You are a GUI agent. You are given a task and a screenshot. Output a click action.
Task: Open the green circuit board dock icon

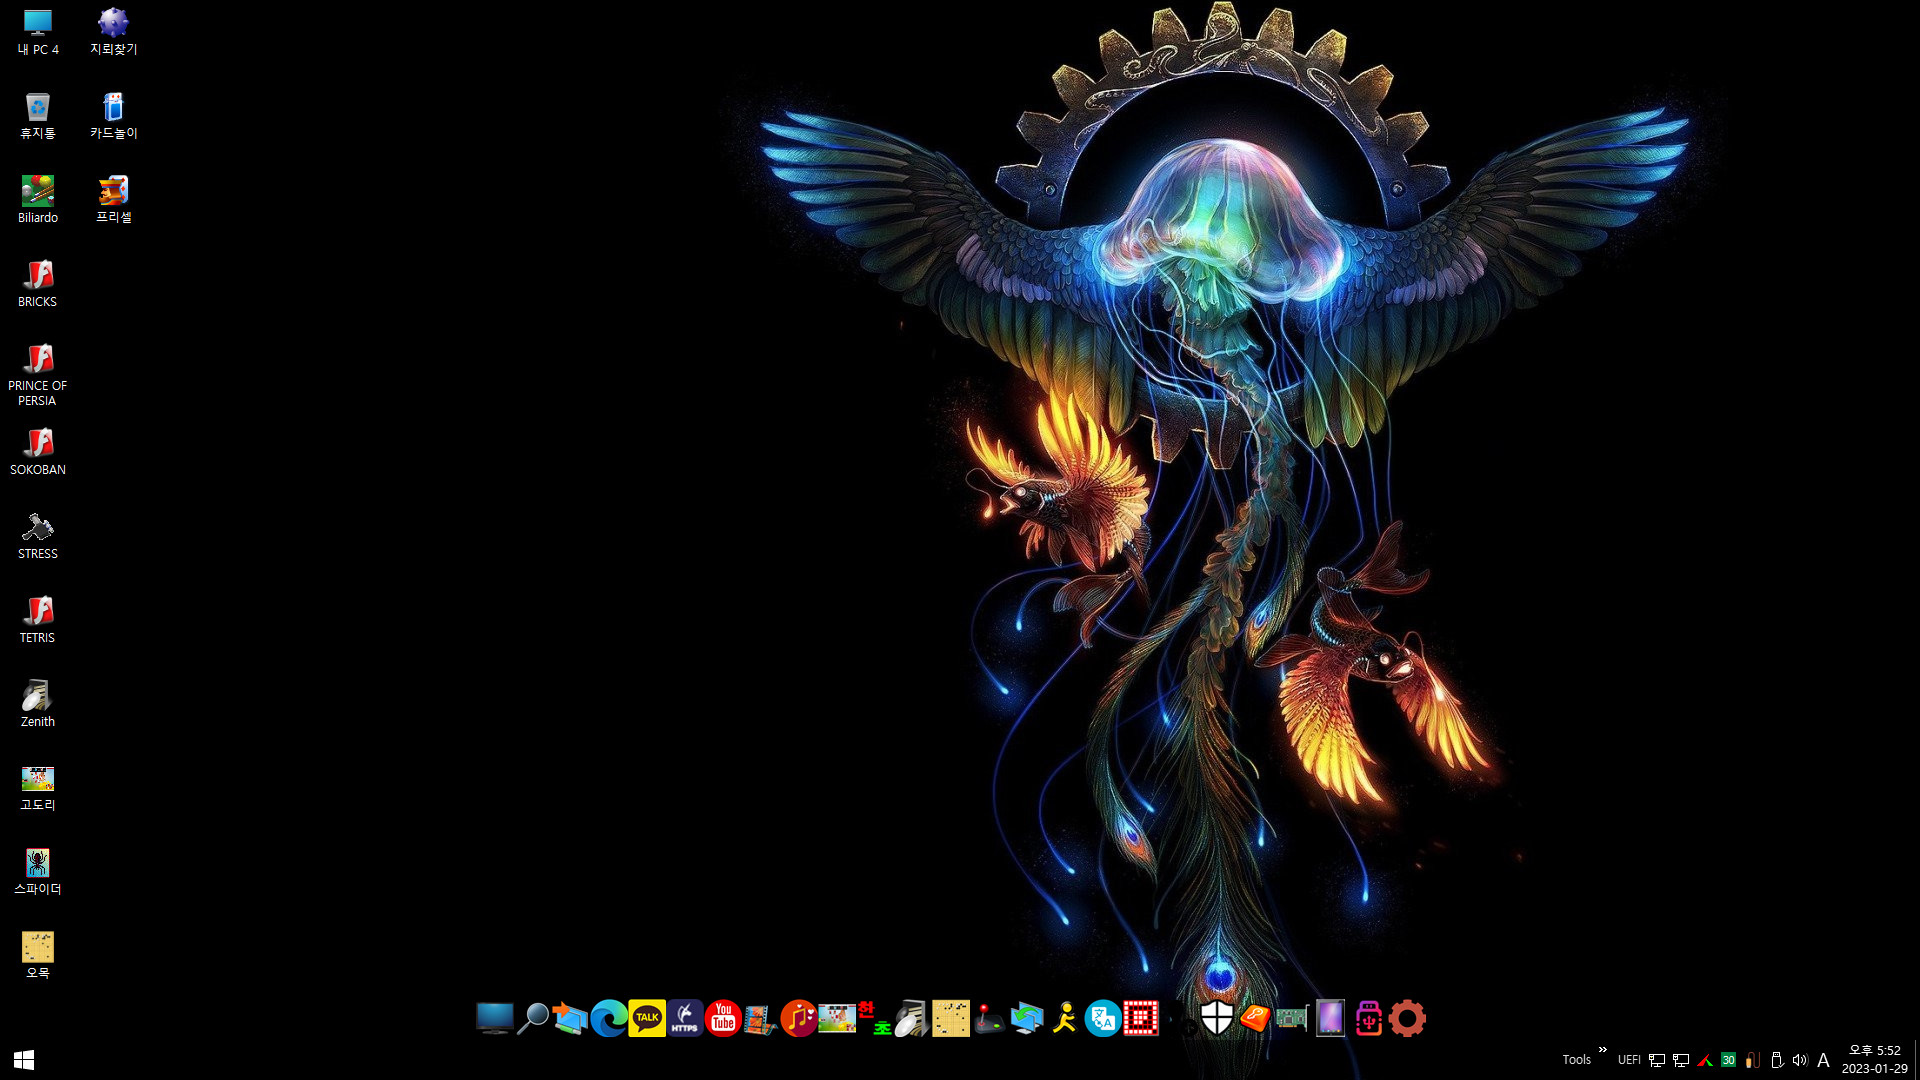click(x=1292, y=1018)
